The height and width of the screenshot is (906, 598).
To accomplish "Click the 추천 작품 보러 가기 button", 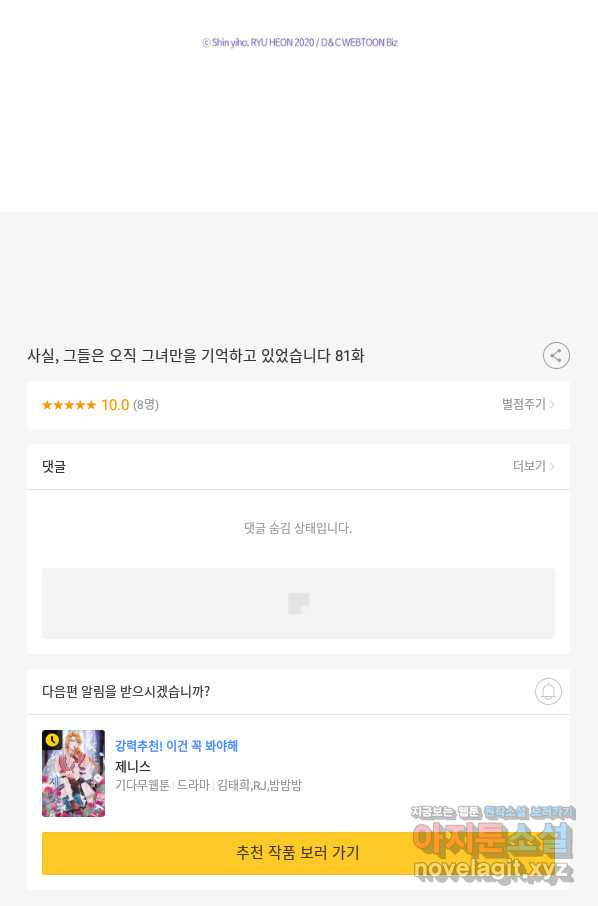I will 298,853.
